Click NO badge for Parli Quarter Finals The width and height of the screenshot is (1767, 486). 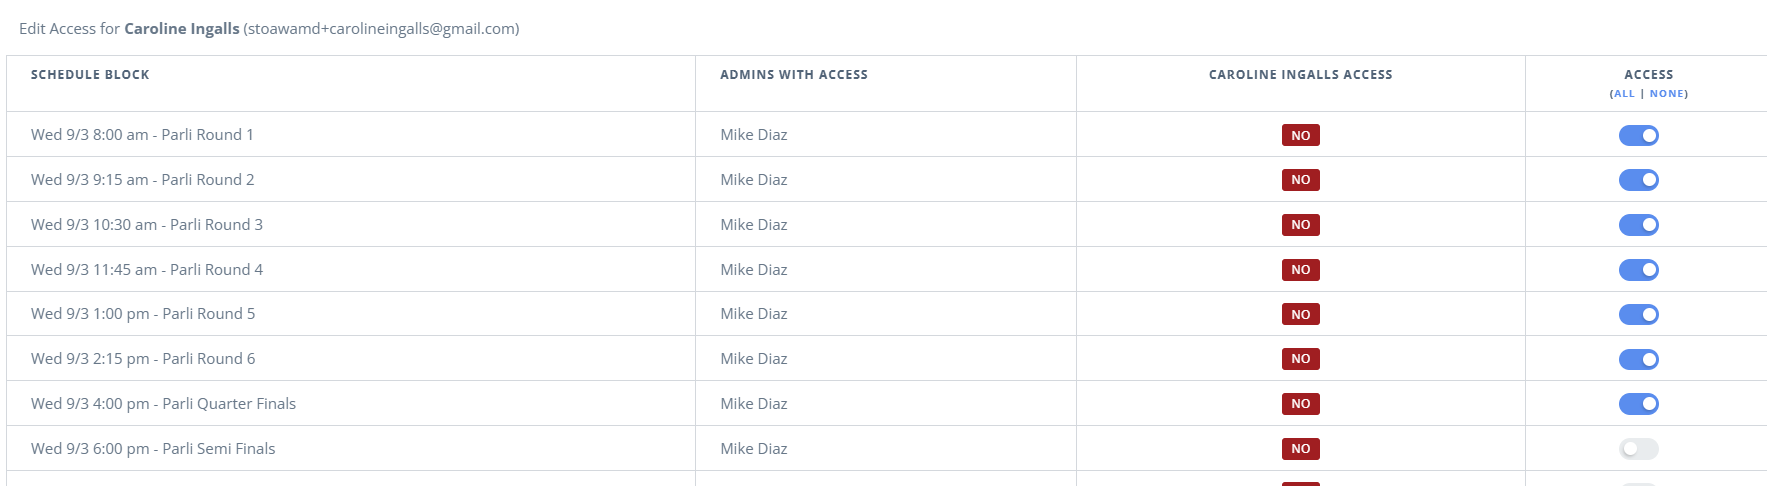(1300, 404)
